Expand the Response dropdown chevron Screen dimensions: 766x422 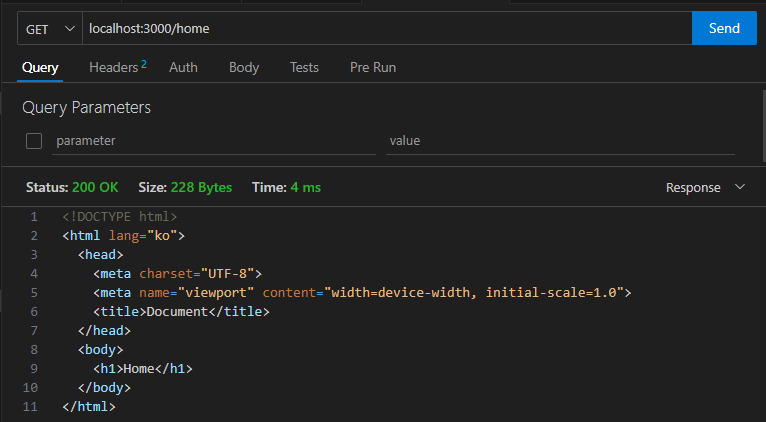coord(740,187)
